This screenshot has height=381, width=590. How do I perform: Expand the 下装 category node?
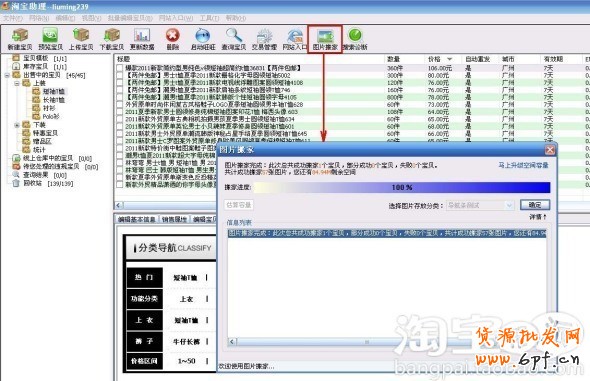(17, 125)
